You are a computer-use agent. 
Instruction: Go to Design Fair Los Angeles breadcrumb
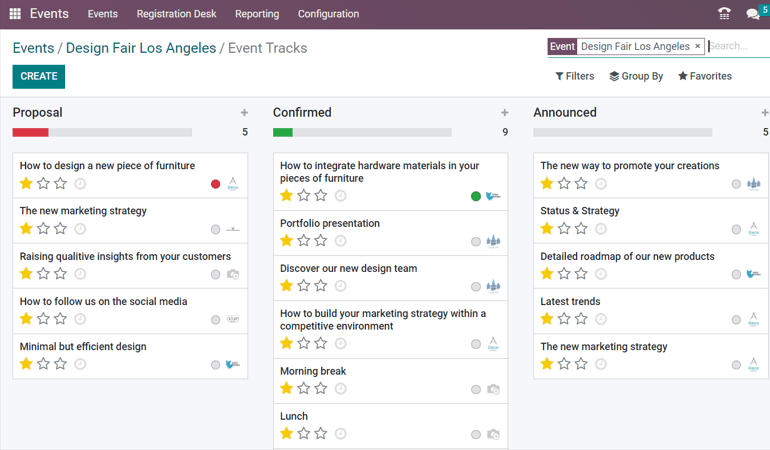coord(141,48)
